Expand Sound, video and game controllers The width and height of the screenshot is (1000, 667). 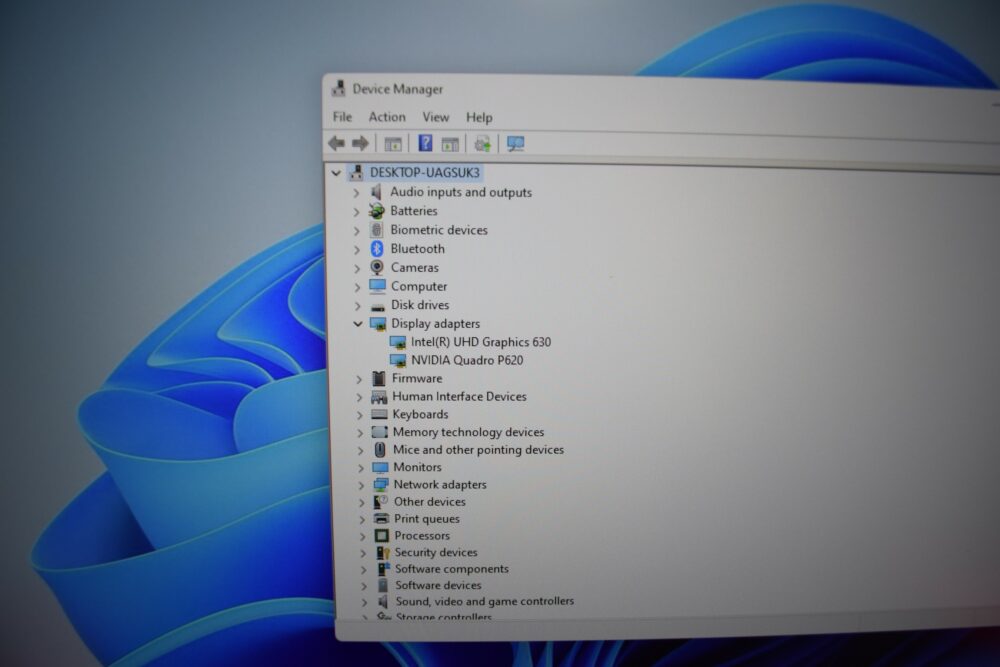point(364,602)
